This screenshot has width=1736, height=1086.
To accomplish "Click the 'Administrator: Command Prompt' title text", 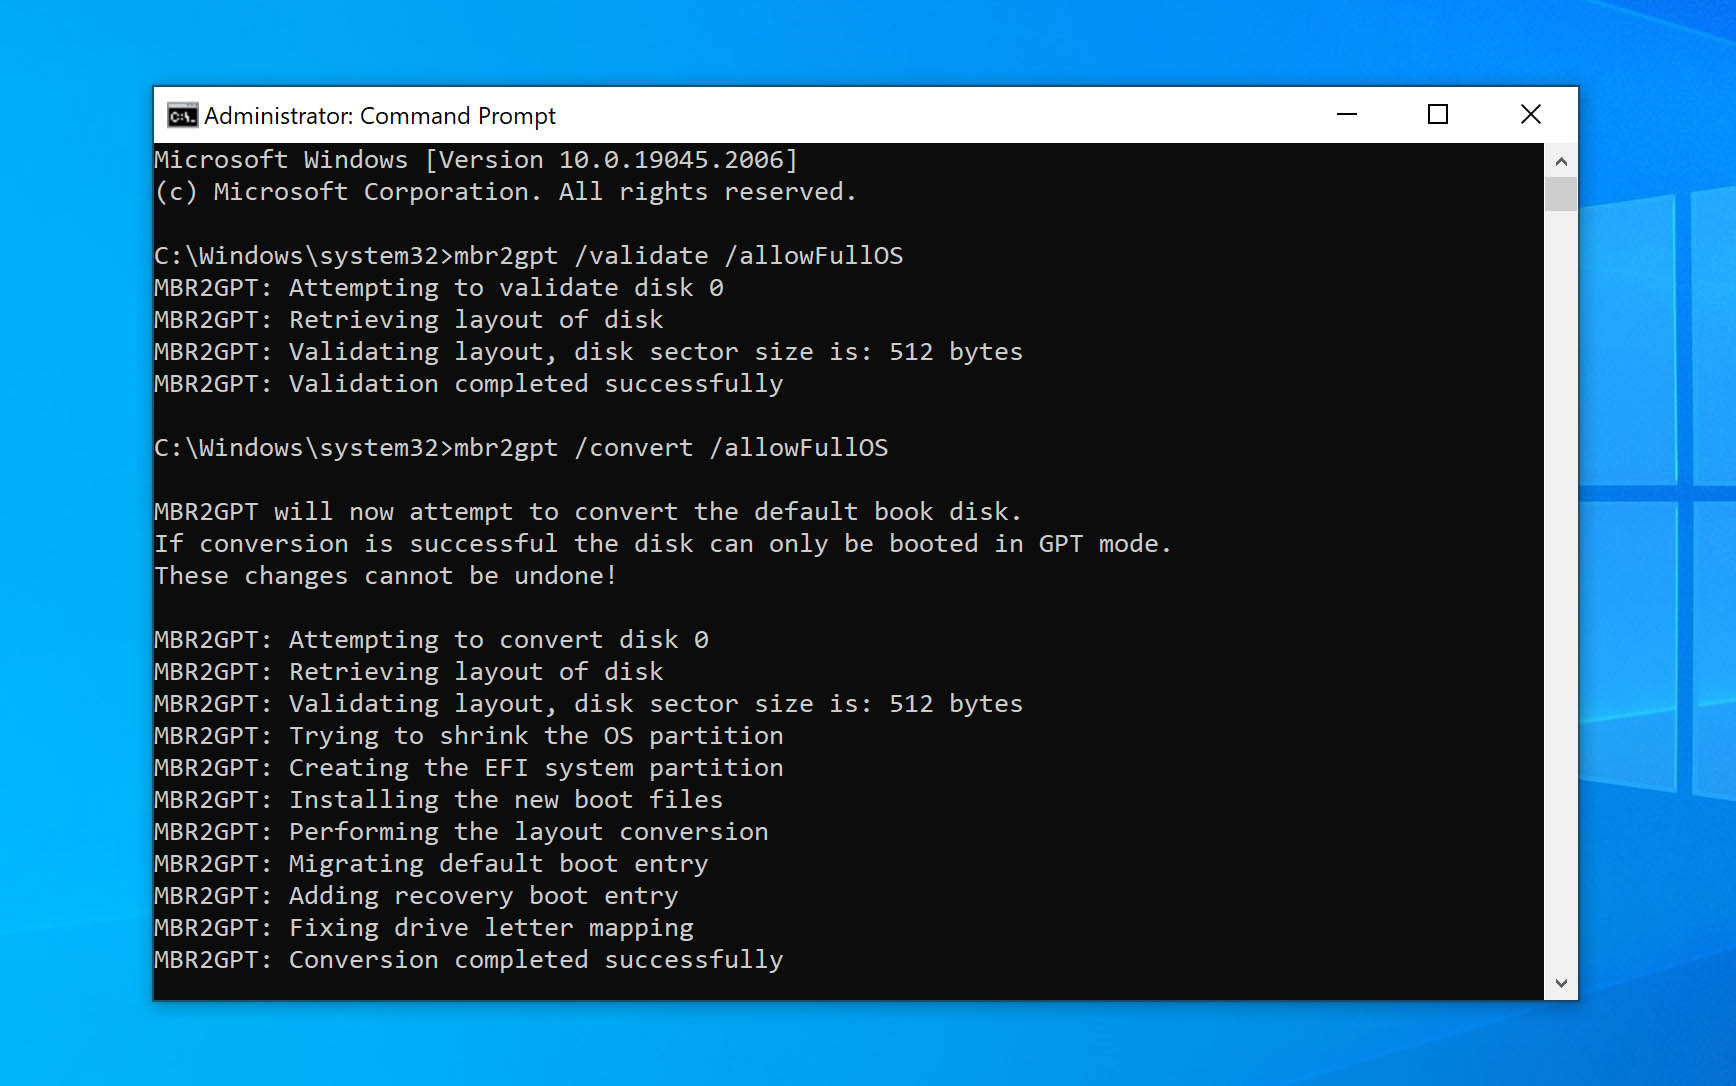I will click(x=380, y=116).
